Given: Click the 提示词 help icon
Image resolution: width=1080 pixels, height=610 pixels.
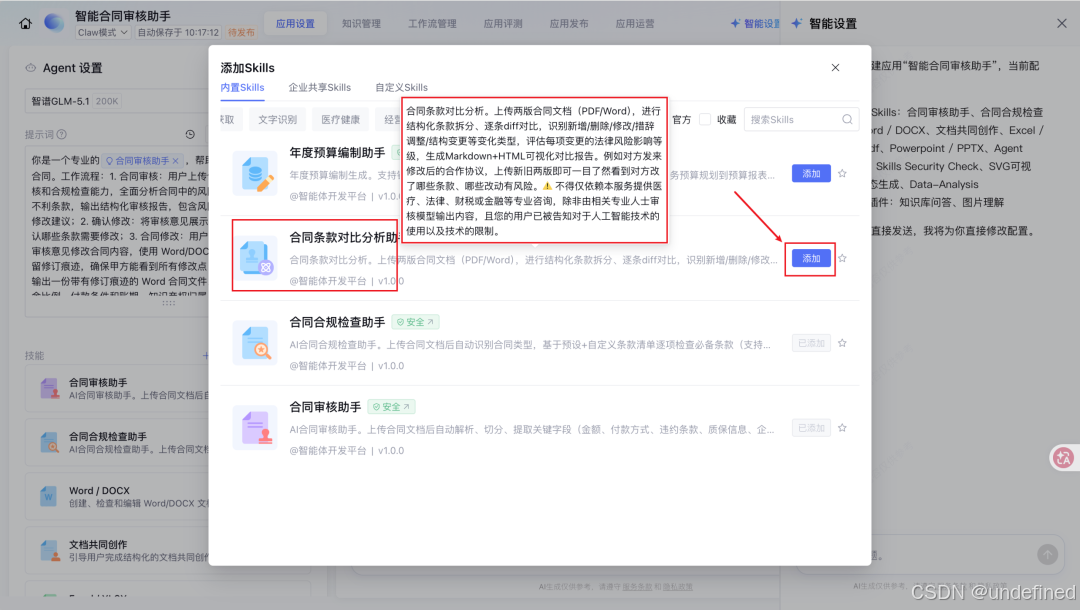Looking at the screenshot, I should (62, 134).
